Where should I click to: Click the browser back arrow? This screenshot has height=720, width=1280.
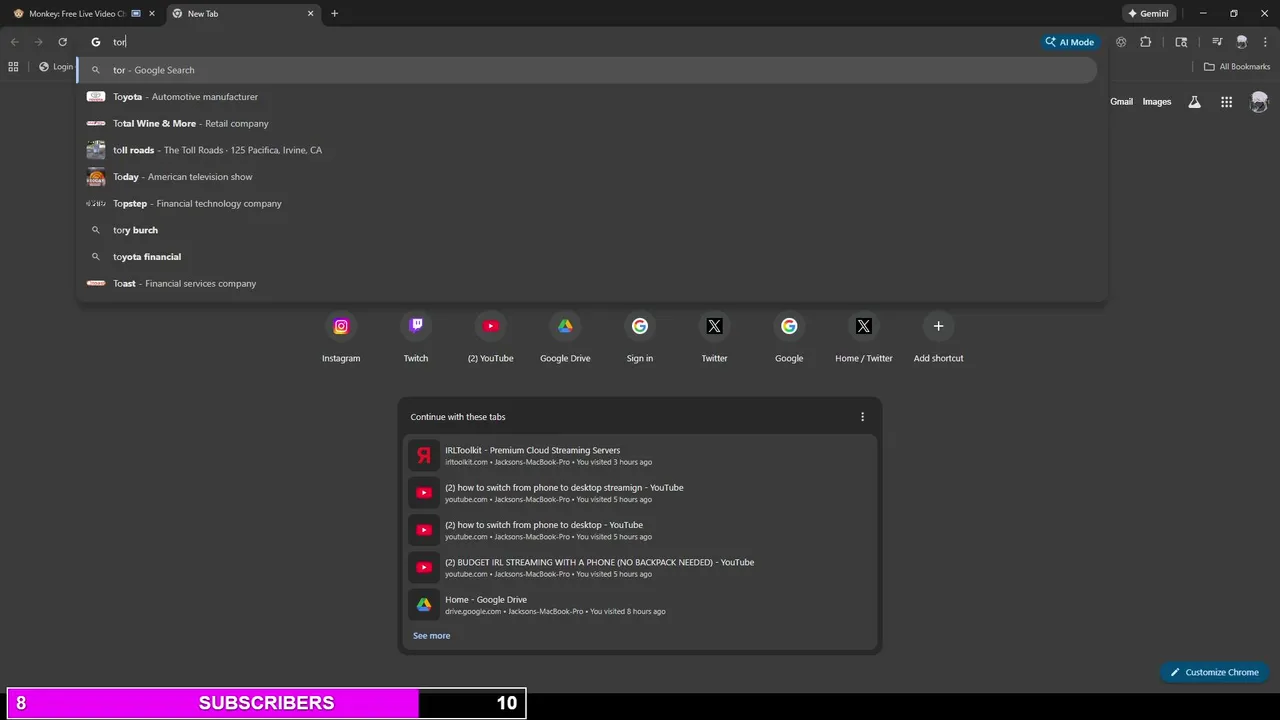click(14, 42)
